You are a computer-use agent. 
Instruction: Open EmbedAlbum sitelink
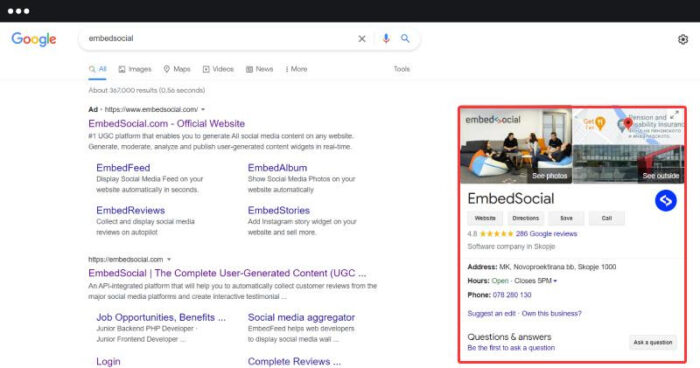(277, 168)
